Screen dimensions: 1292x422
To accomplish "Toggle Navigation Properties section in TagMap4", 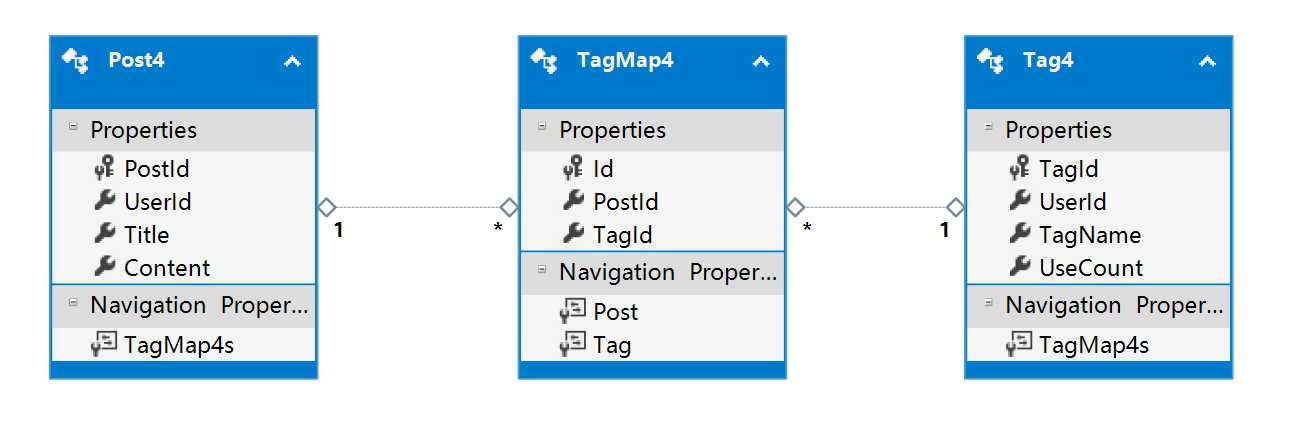I will coord(541,271).
